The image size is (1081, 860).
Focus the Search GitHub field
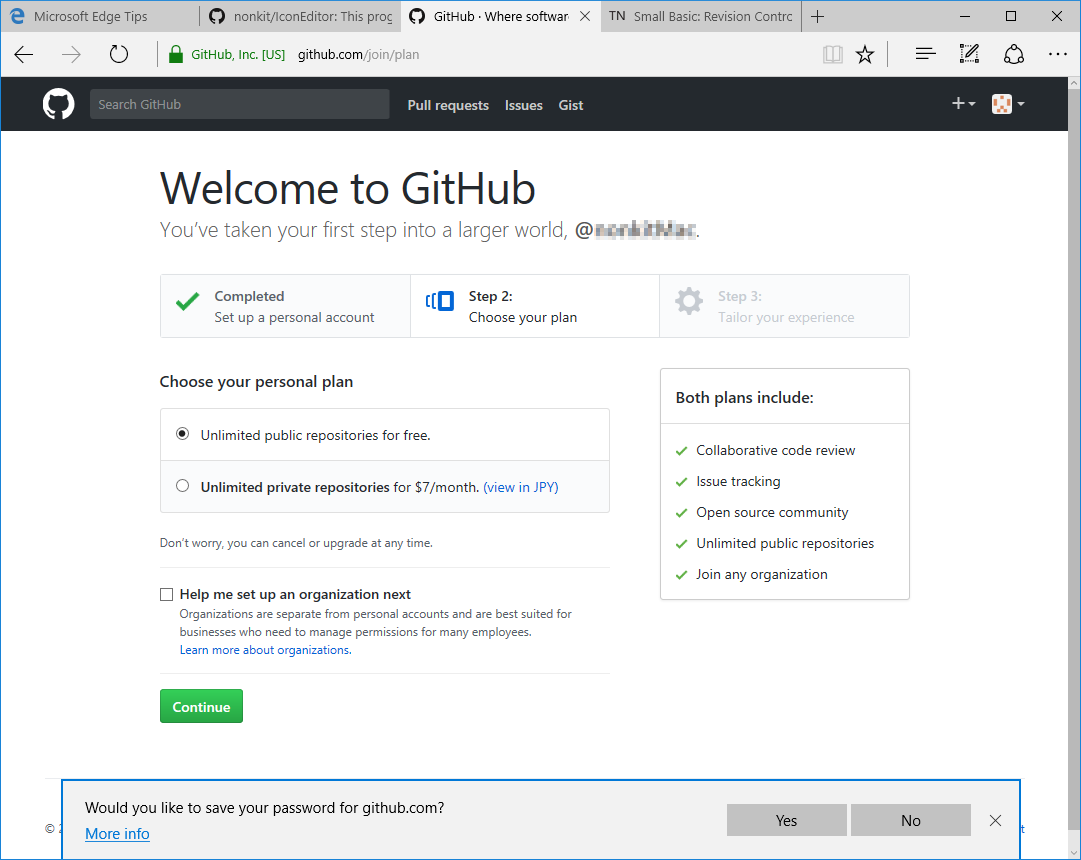coord(239,104)
